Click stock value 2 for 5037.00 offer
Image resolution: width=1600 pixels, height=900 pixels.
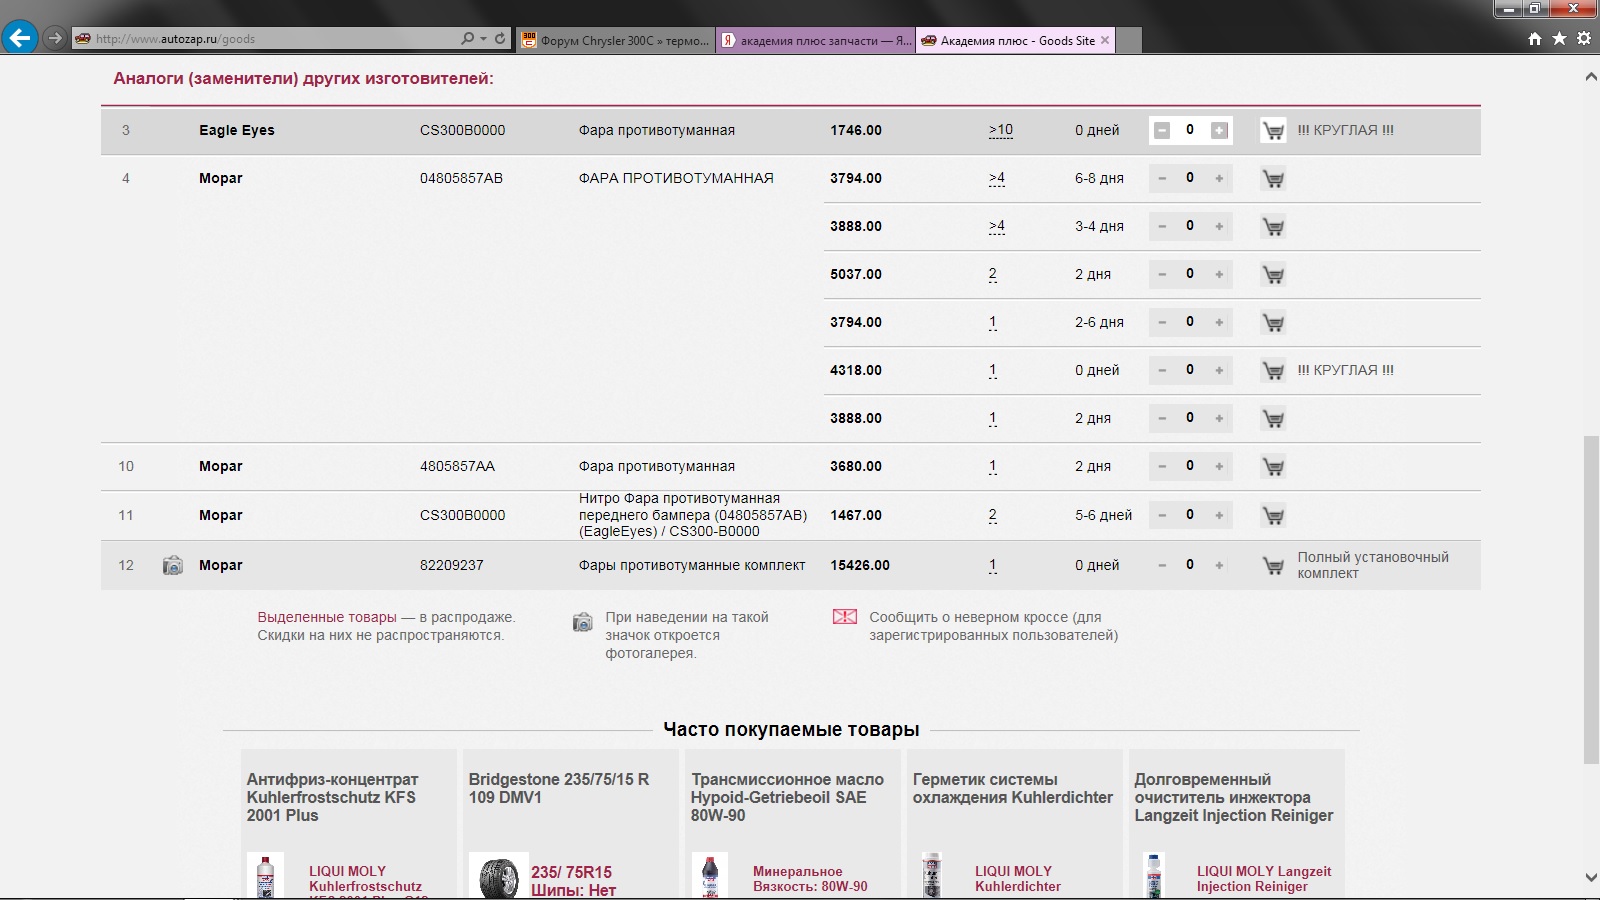(992, 274)
